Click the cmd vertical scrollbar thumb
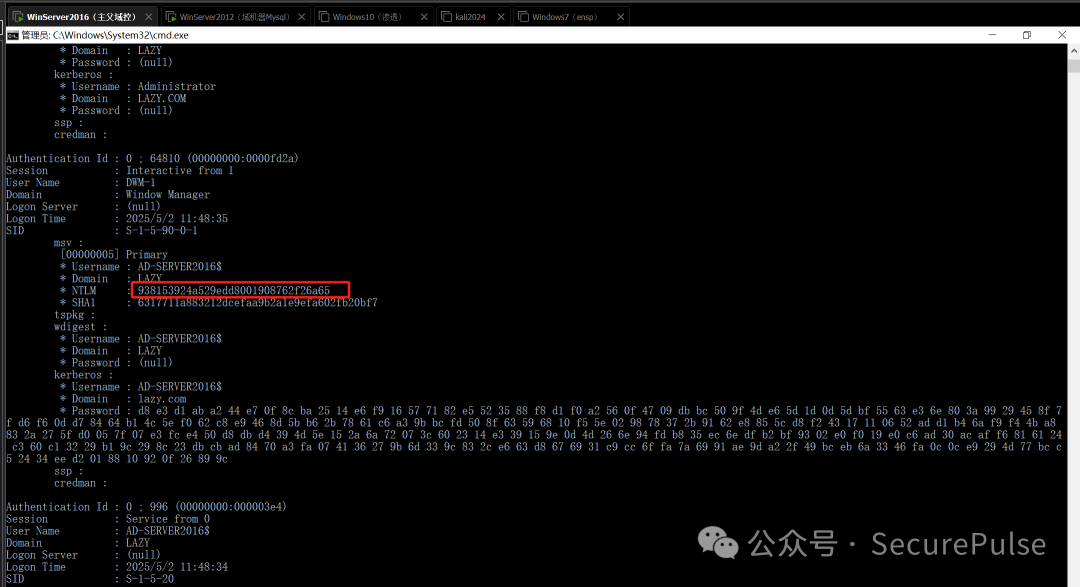Screen dimensions: 1080x587 coord(1074,65)
